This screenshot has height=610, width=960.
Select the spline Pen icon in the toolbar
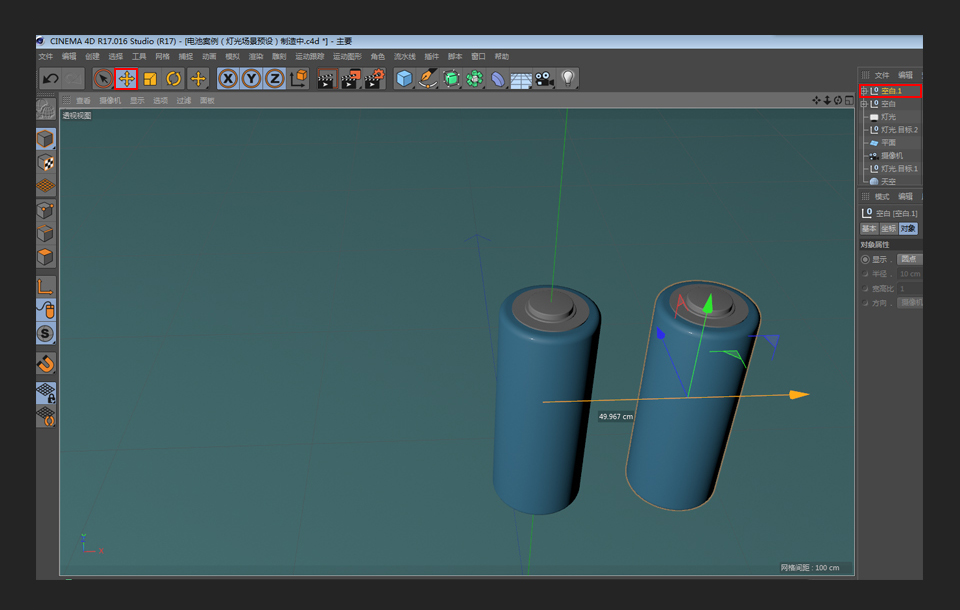425,79
